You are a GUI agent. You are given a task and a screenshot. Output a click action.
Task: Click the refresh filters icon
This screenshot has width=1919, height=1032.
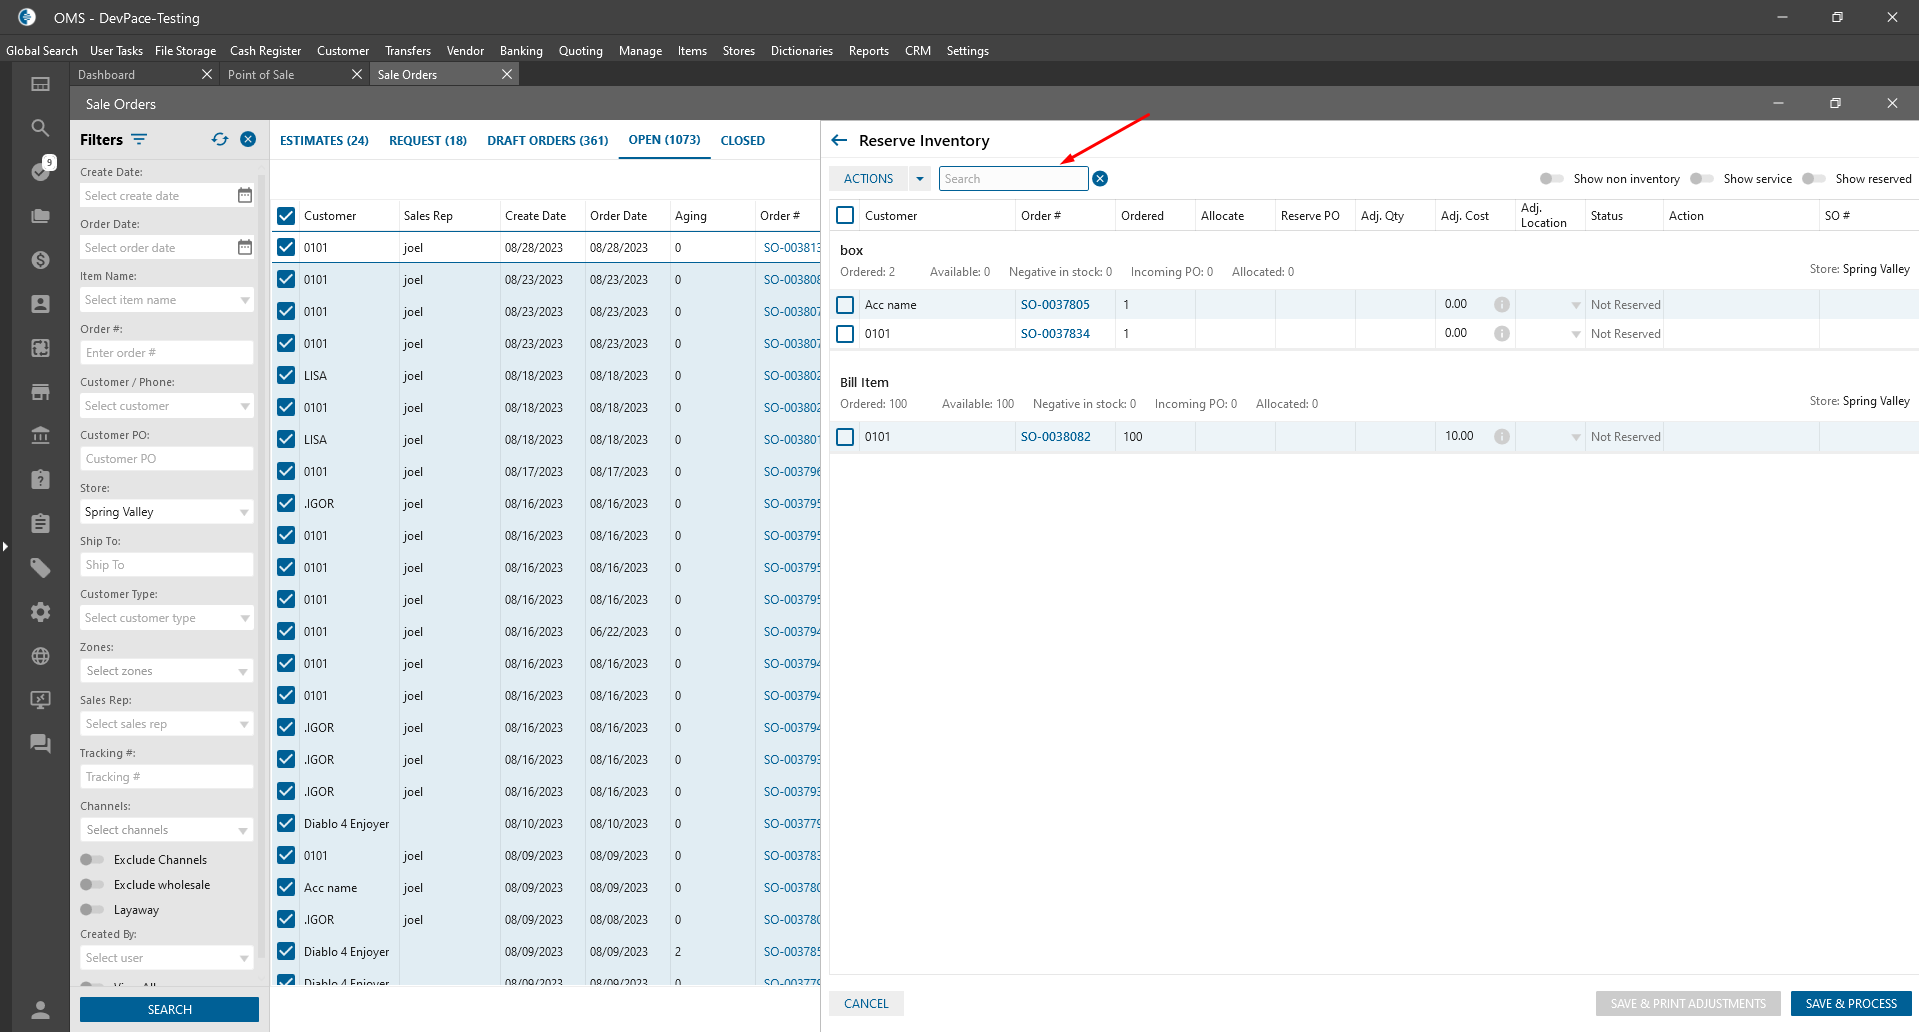point(220,140)
